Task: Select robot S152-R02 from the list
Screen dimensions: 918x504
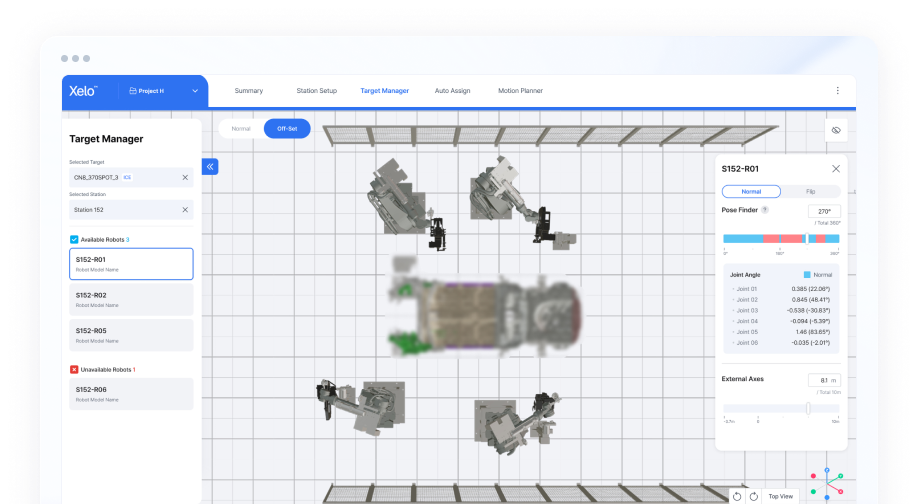Action: [131, 299]
